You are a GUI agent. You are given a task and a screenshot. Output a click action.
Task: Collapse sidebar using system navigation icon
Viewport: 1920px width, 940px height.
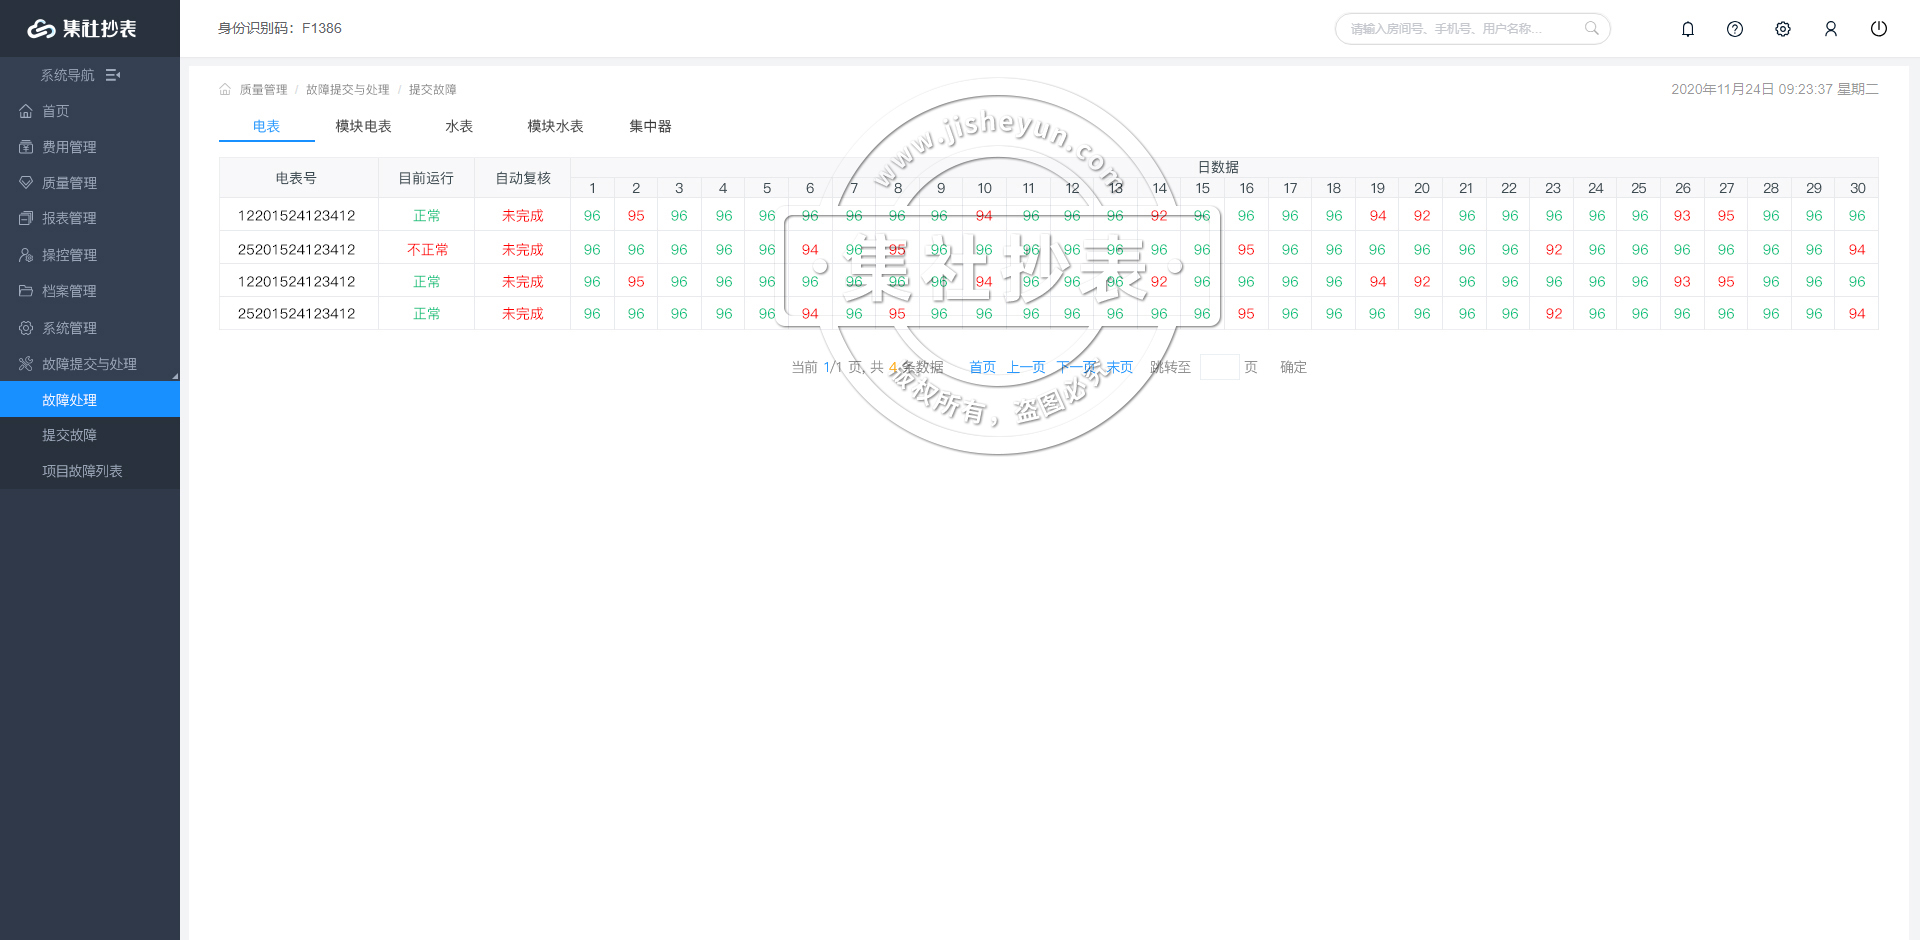(113, 75)
